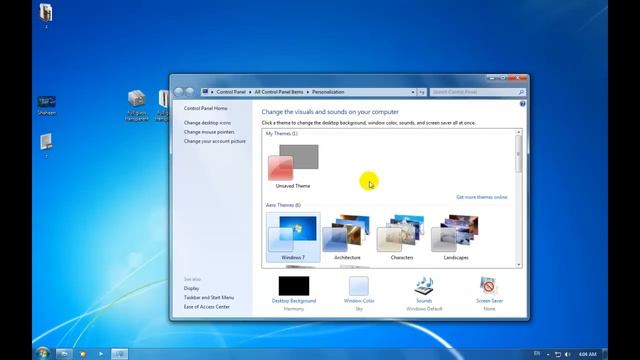
Task: Select the Unsaved Theme thumbnail
Action: [x=293, y=166]
